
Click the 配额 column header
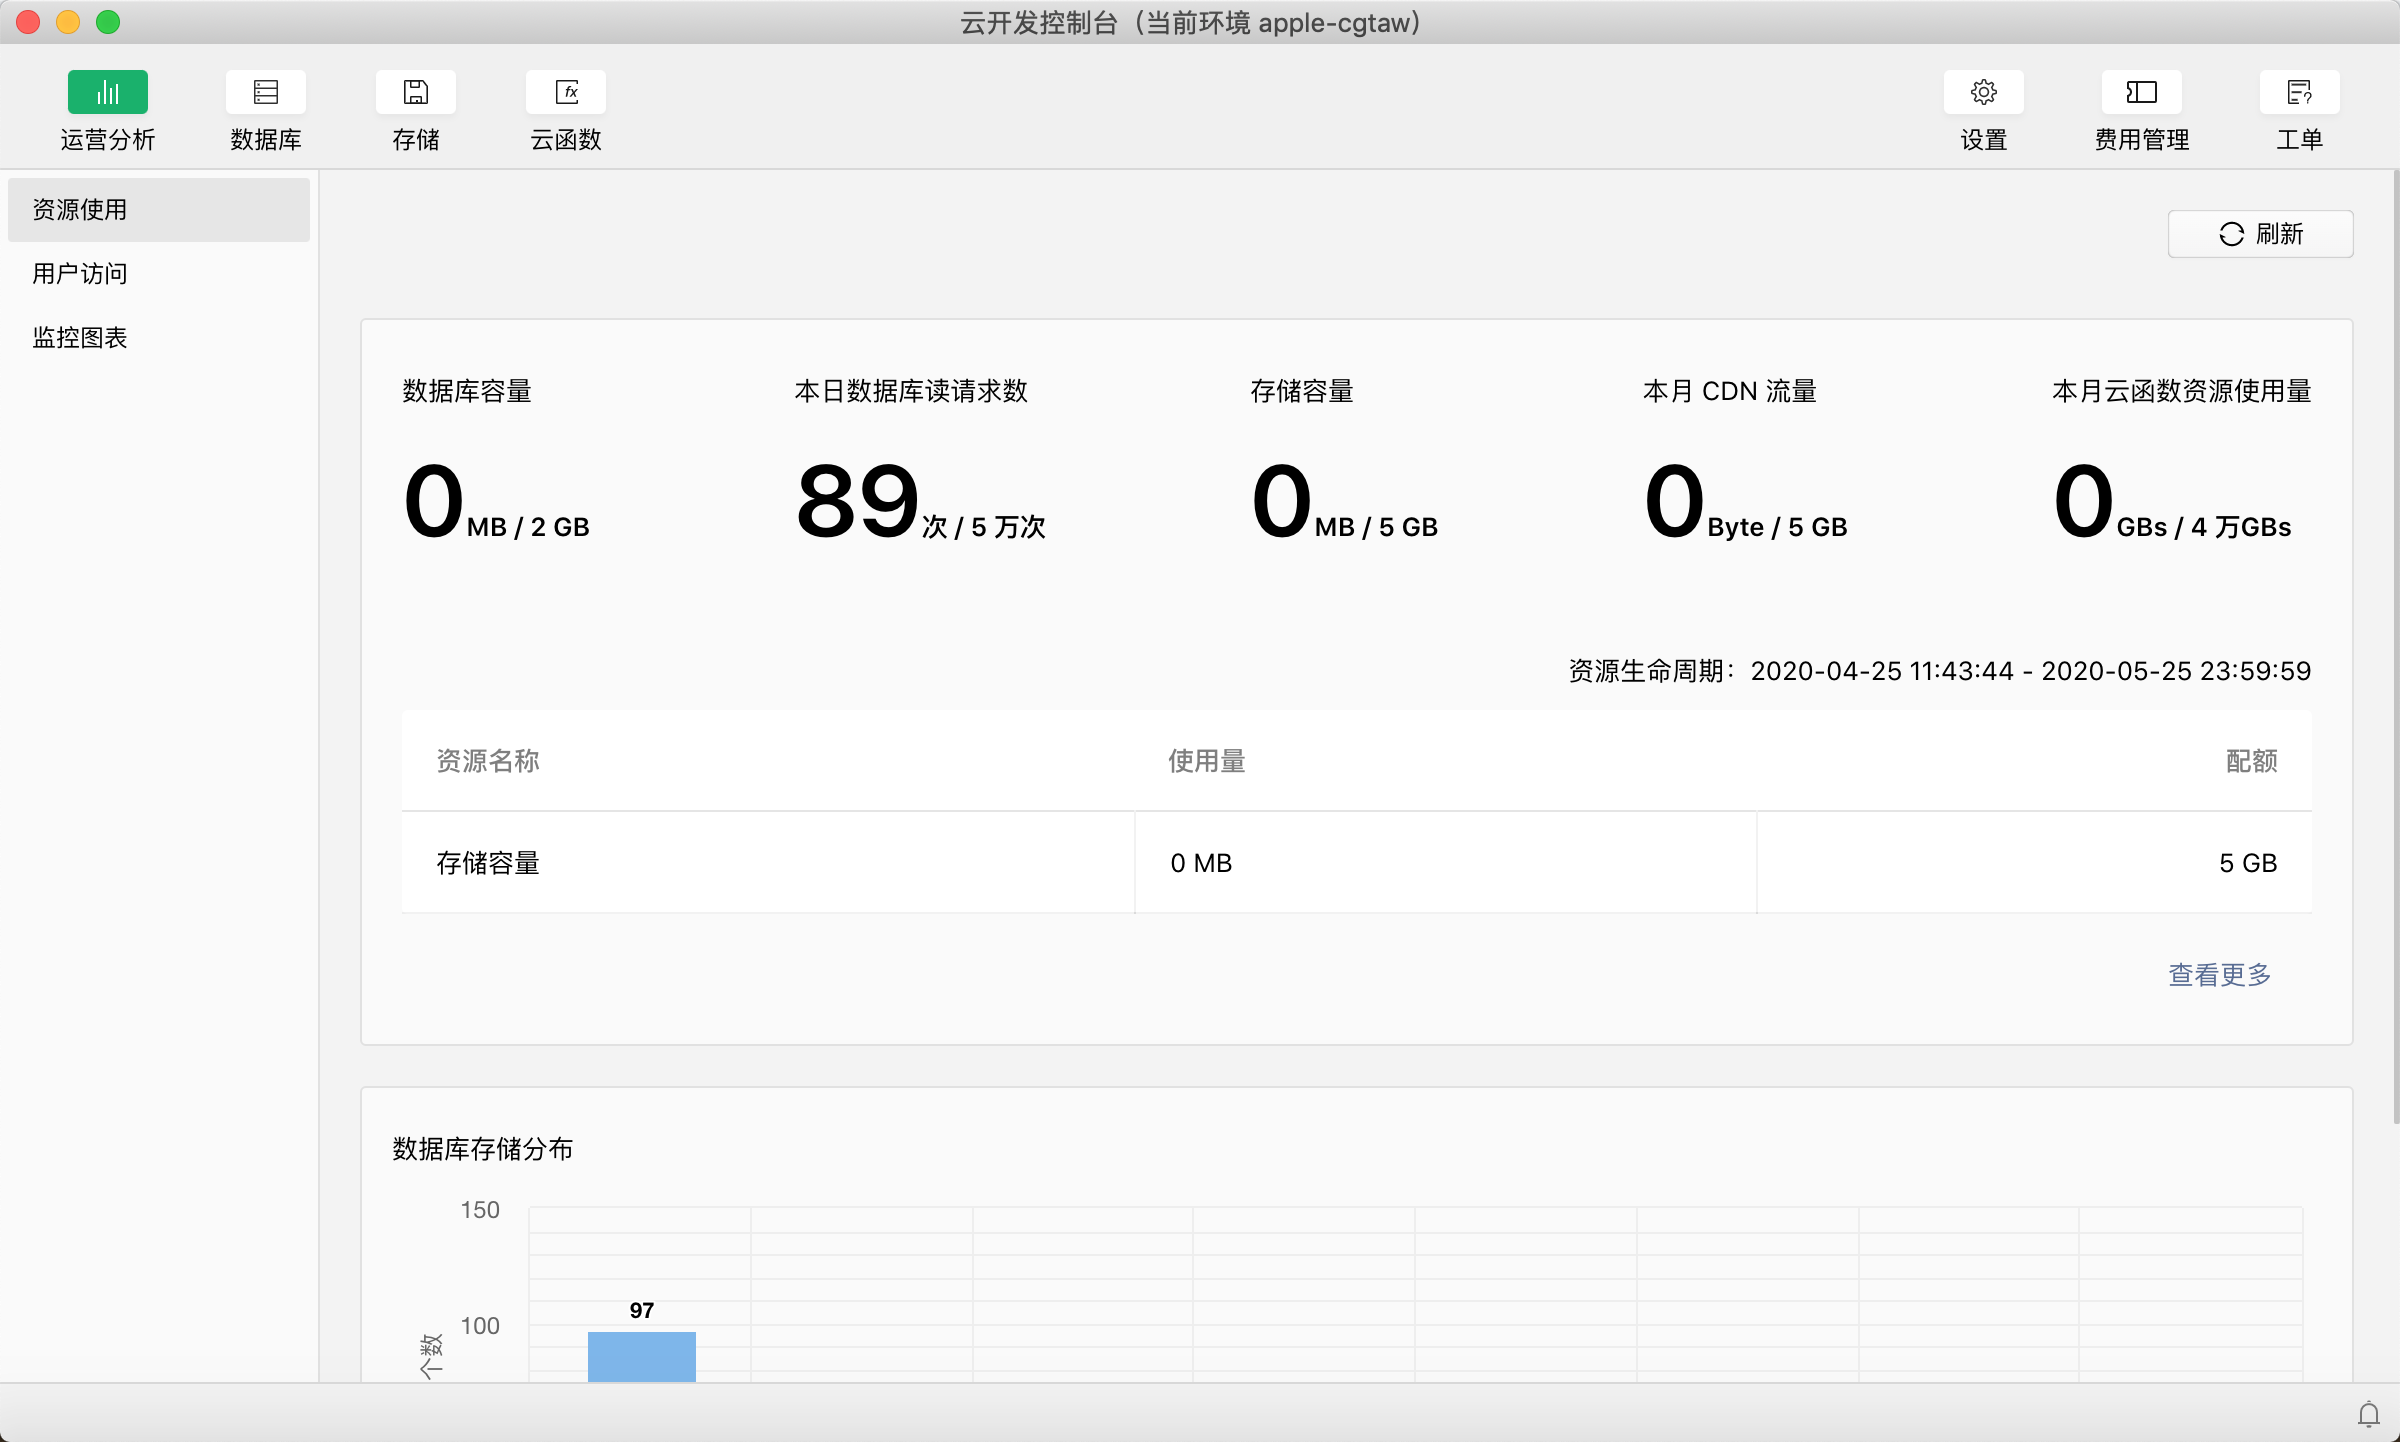(x=2250, y=761)
